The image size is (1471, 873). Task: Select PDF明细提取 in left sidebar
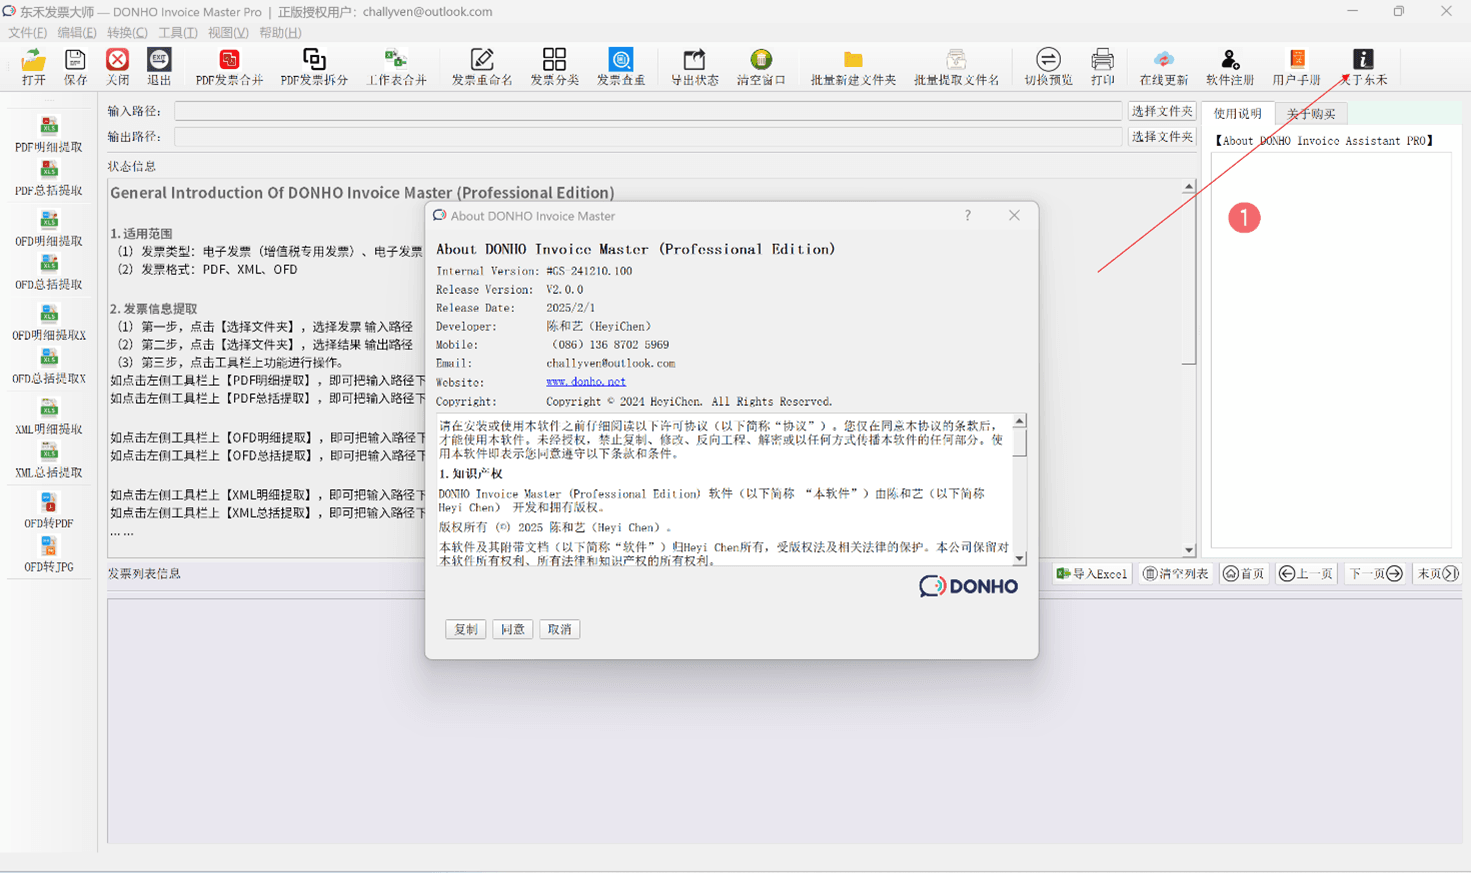(49, 135)
